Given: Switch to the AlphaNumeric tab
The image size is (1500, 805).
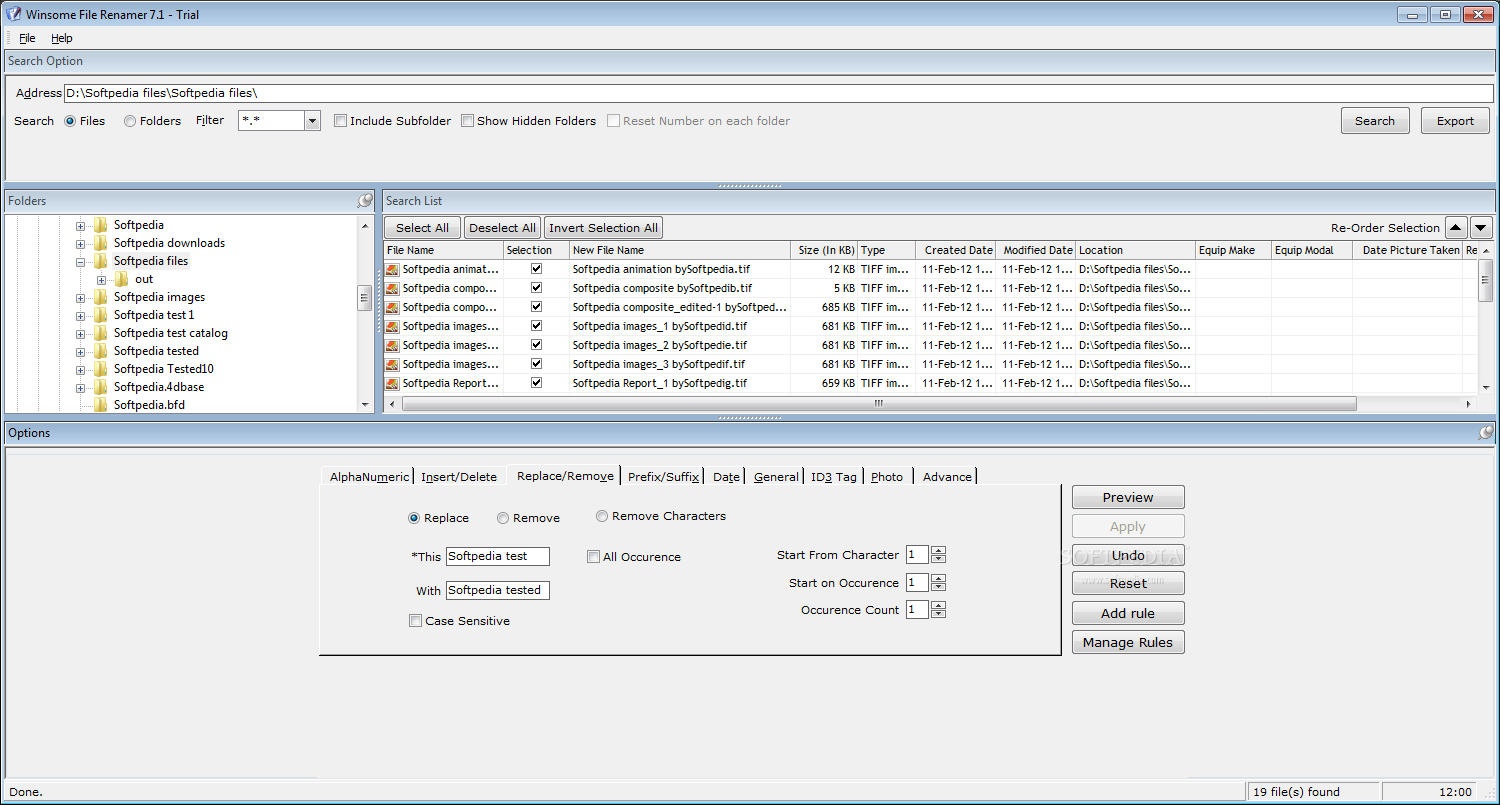Looking at the screenshot, I should coord(369,477).
